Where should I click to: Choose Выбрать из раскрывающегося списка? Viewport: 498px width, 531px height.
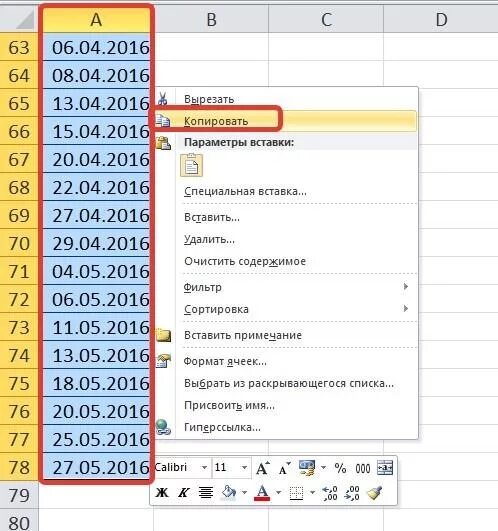[x=289, y=383]
